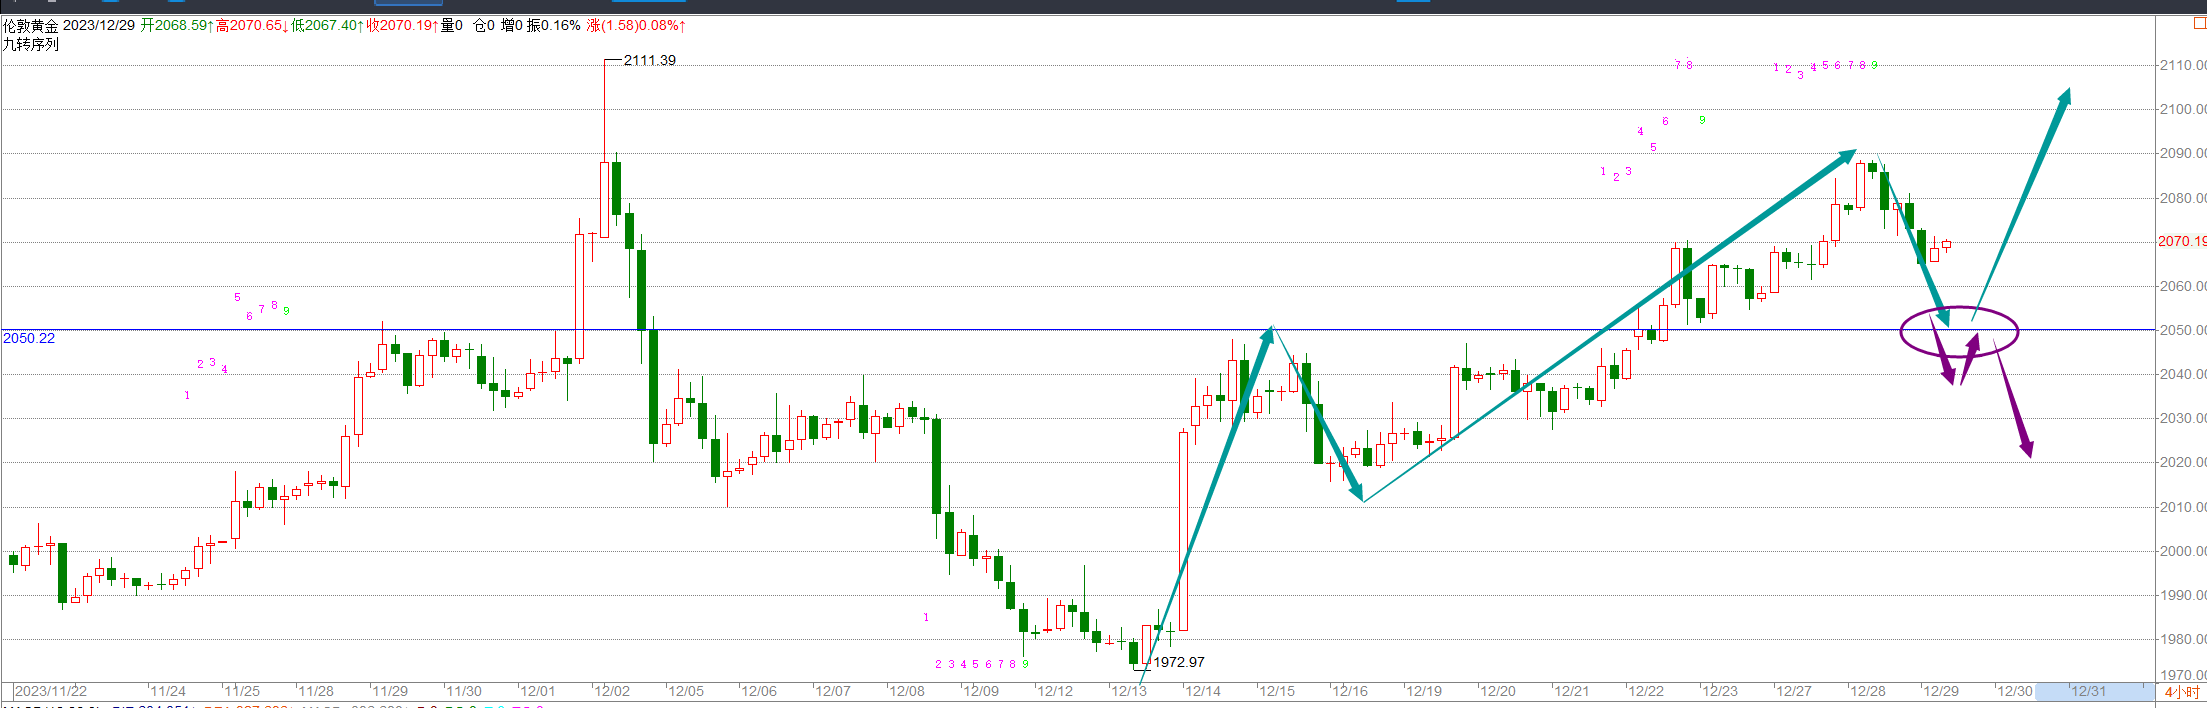The height and width of the screenshot is (708, 2207).
Task: Click the 12/22 date on time axis
Action: pos(1646,691)
